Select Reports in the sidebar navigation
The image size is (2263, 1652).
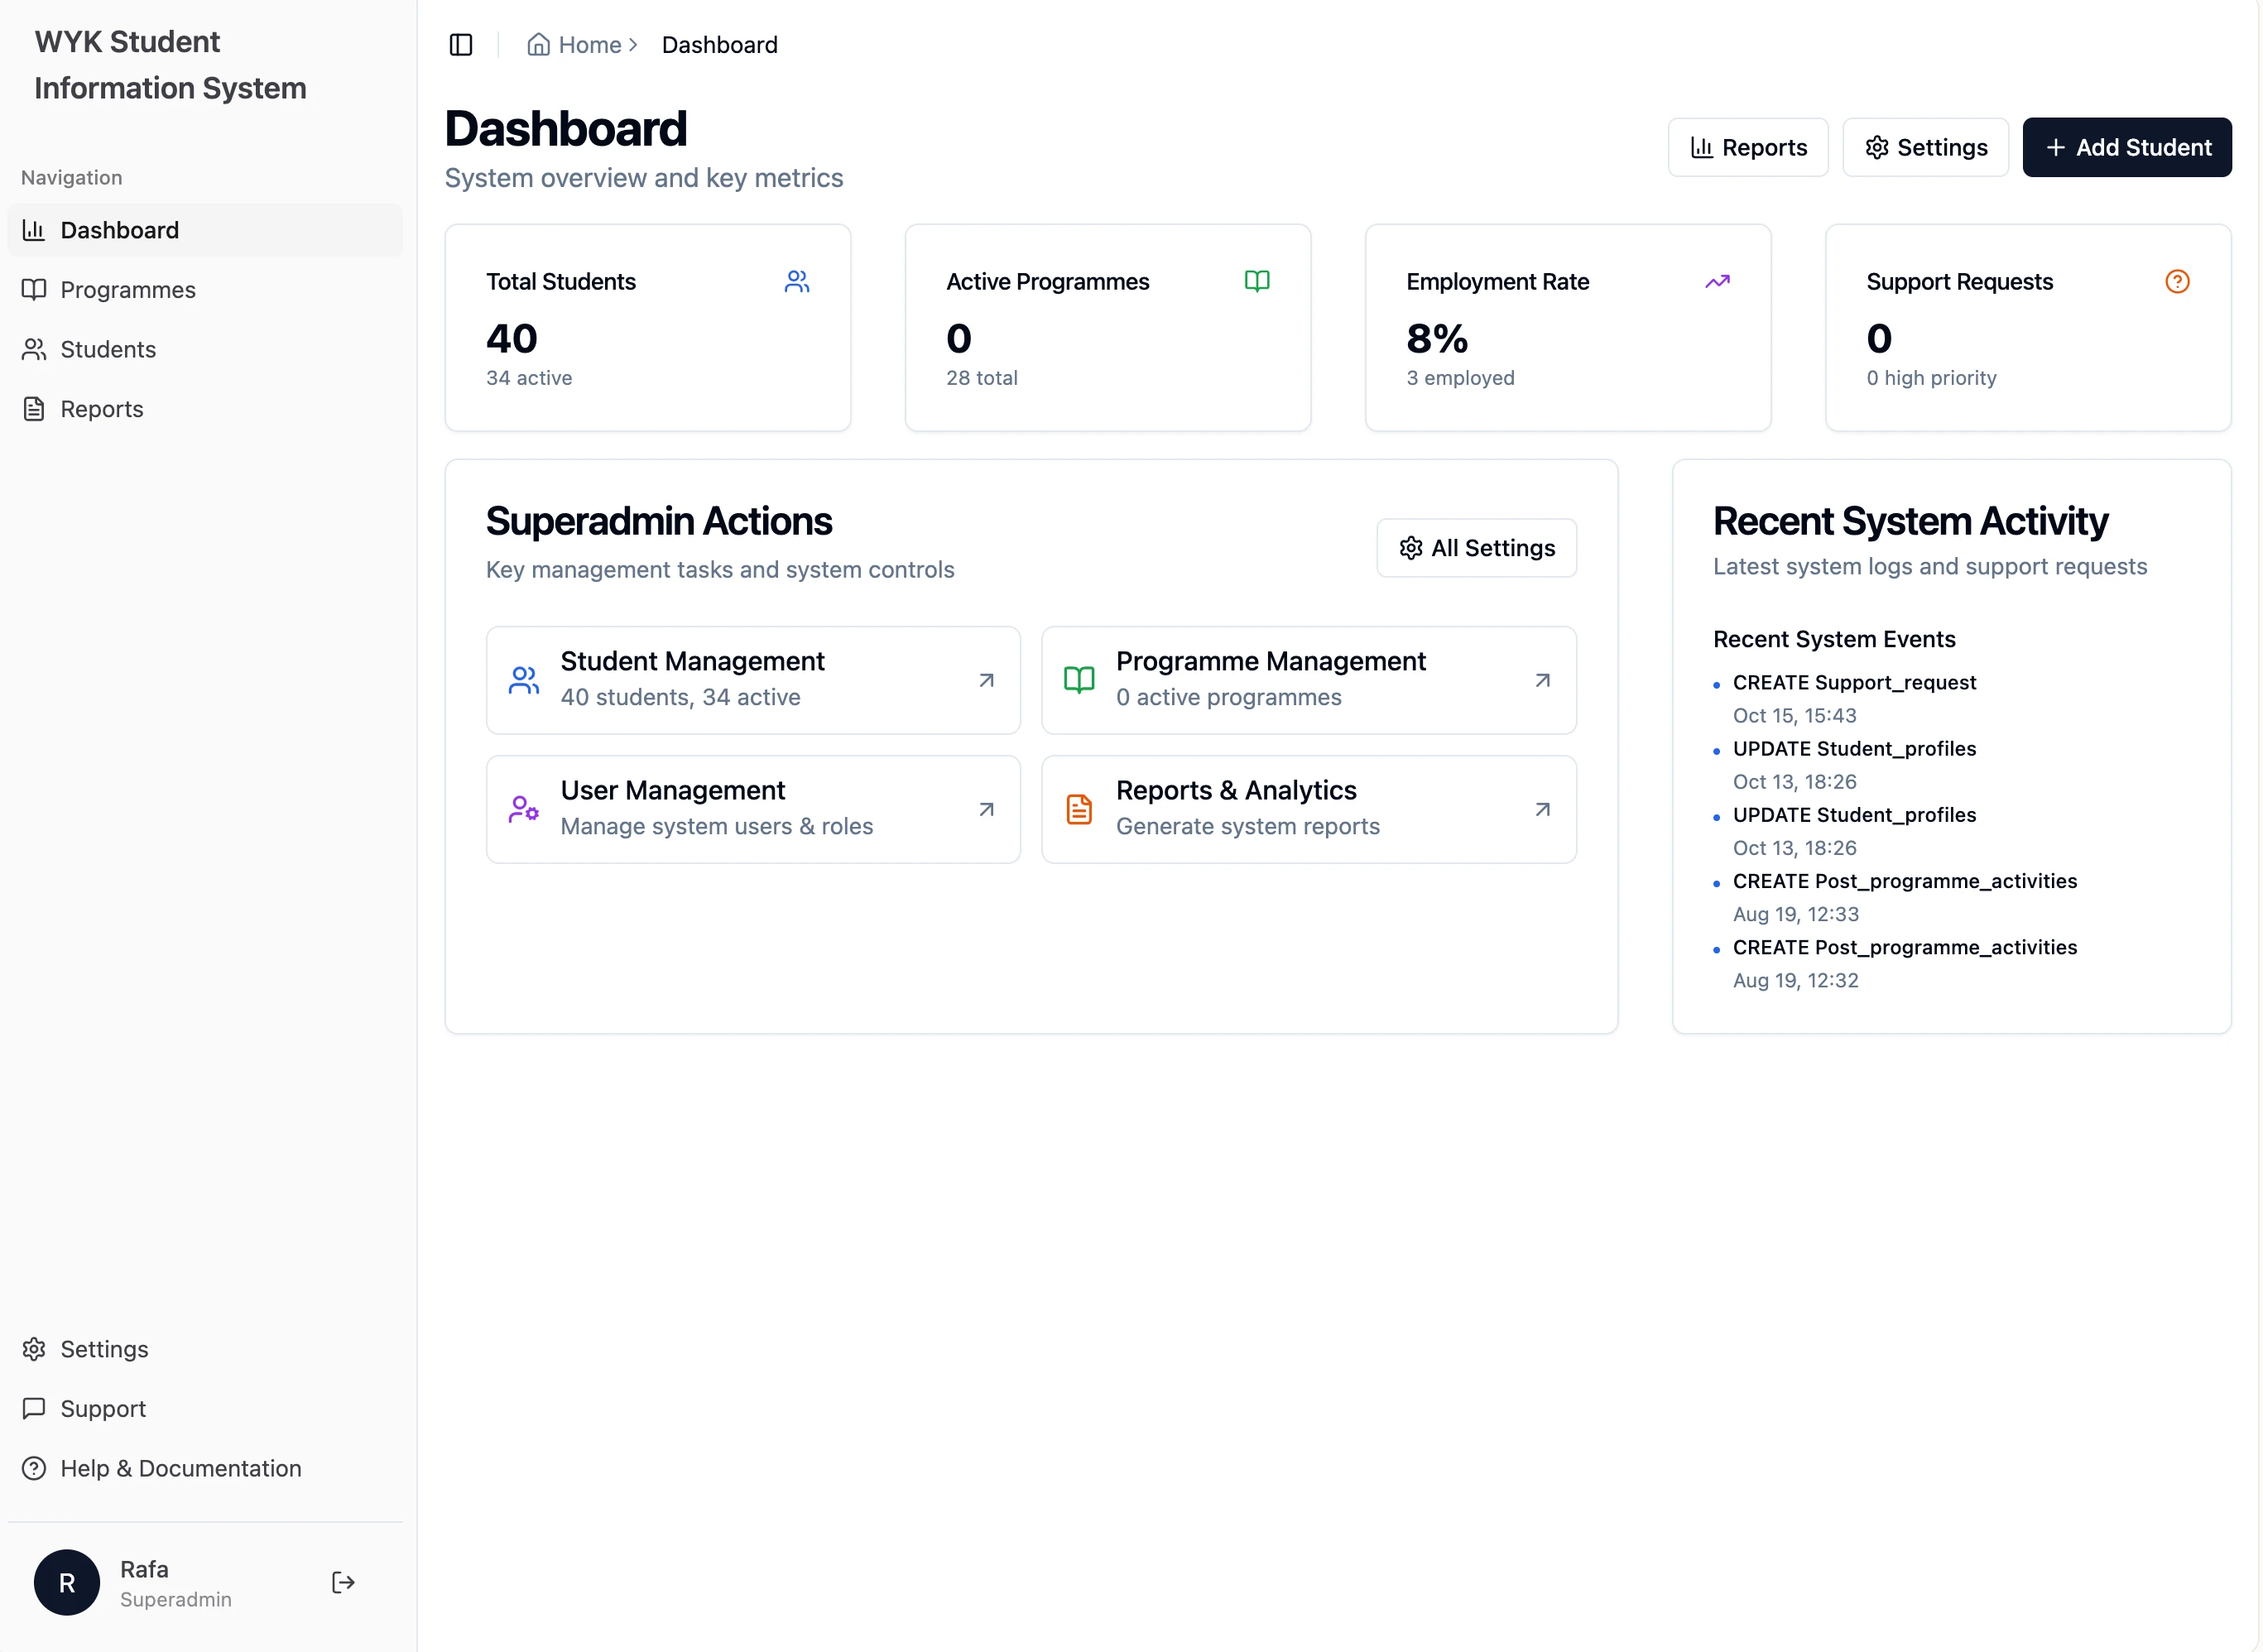pos(101,409)
